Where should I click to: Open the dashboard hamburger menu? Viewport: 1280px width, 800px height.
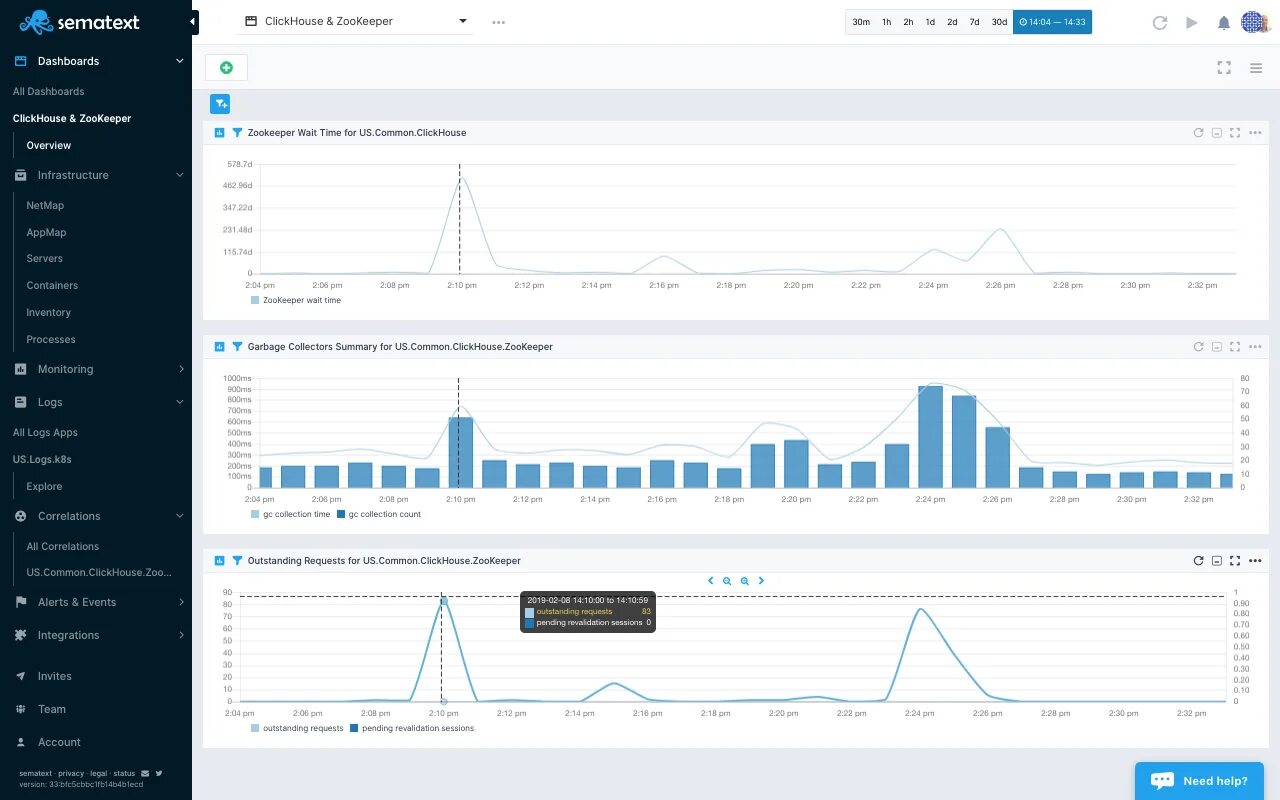click(1256, 68)
